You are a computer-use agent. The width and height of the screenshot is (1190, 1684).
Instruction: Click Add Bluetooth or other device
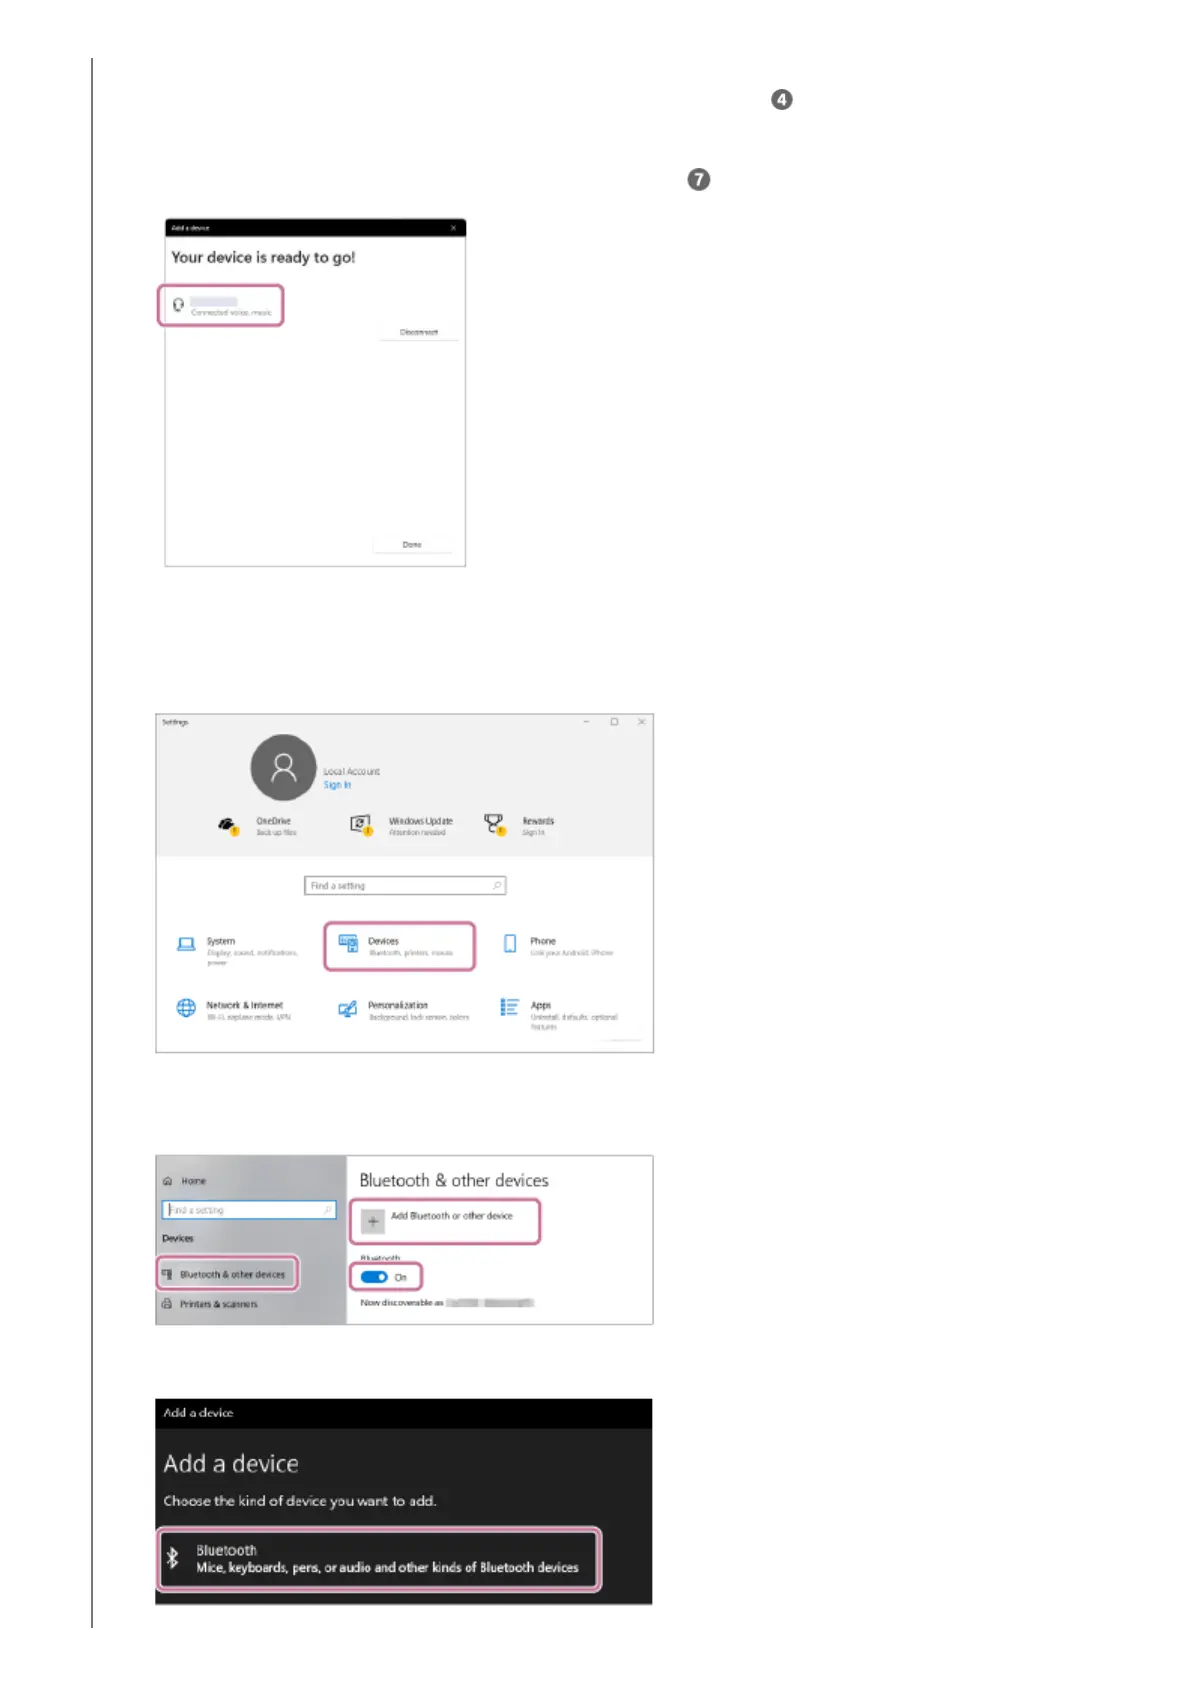445,1221
